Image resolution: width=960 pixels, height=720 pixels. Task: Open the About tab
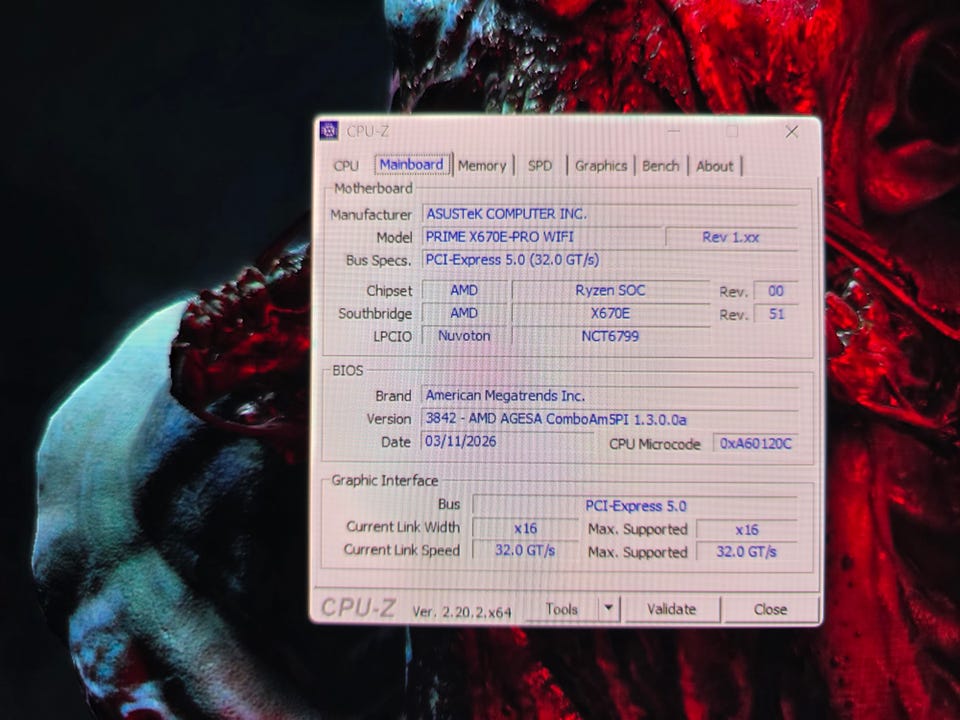point(714,166)
